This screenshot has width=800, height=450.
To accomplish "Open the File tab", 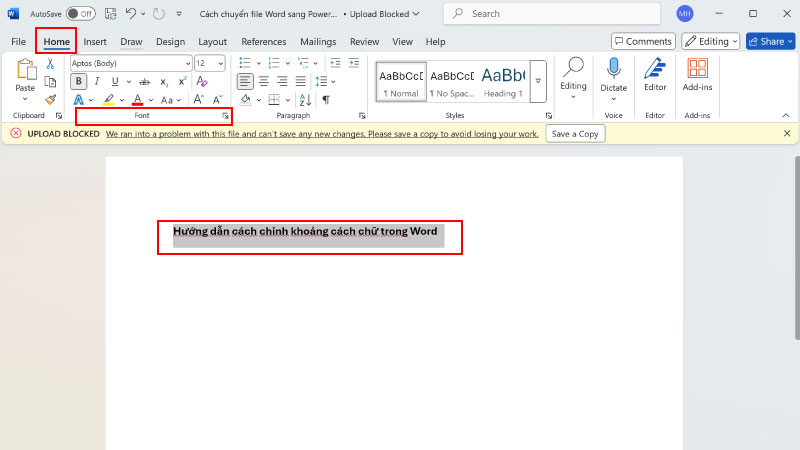I will click(18, 42).
